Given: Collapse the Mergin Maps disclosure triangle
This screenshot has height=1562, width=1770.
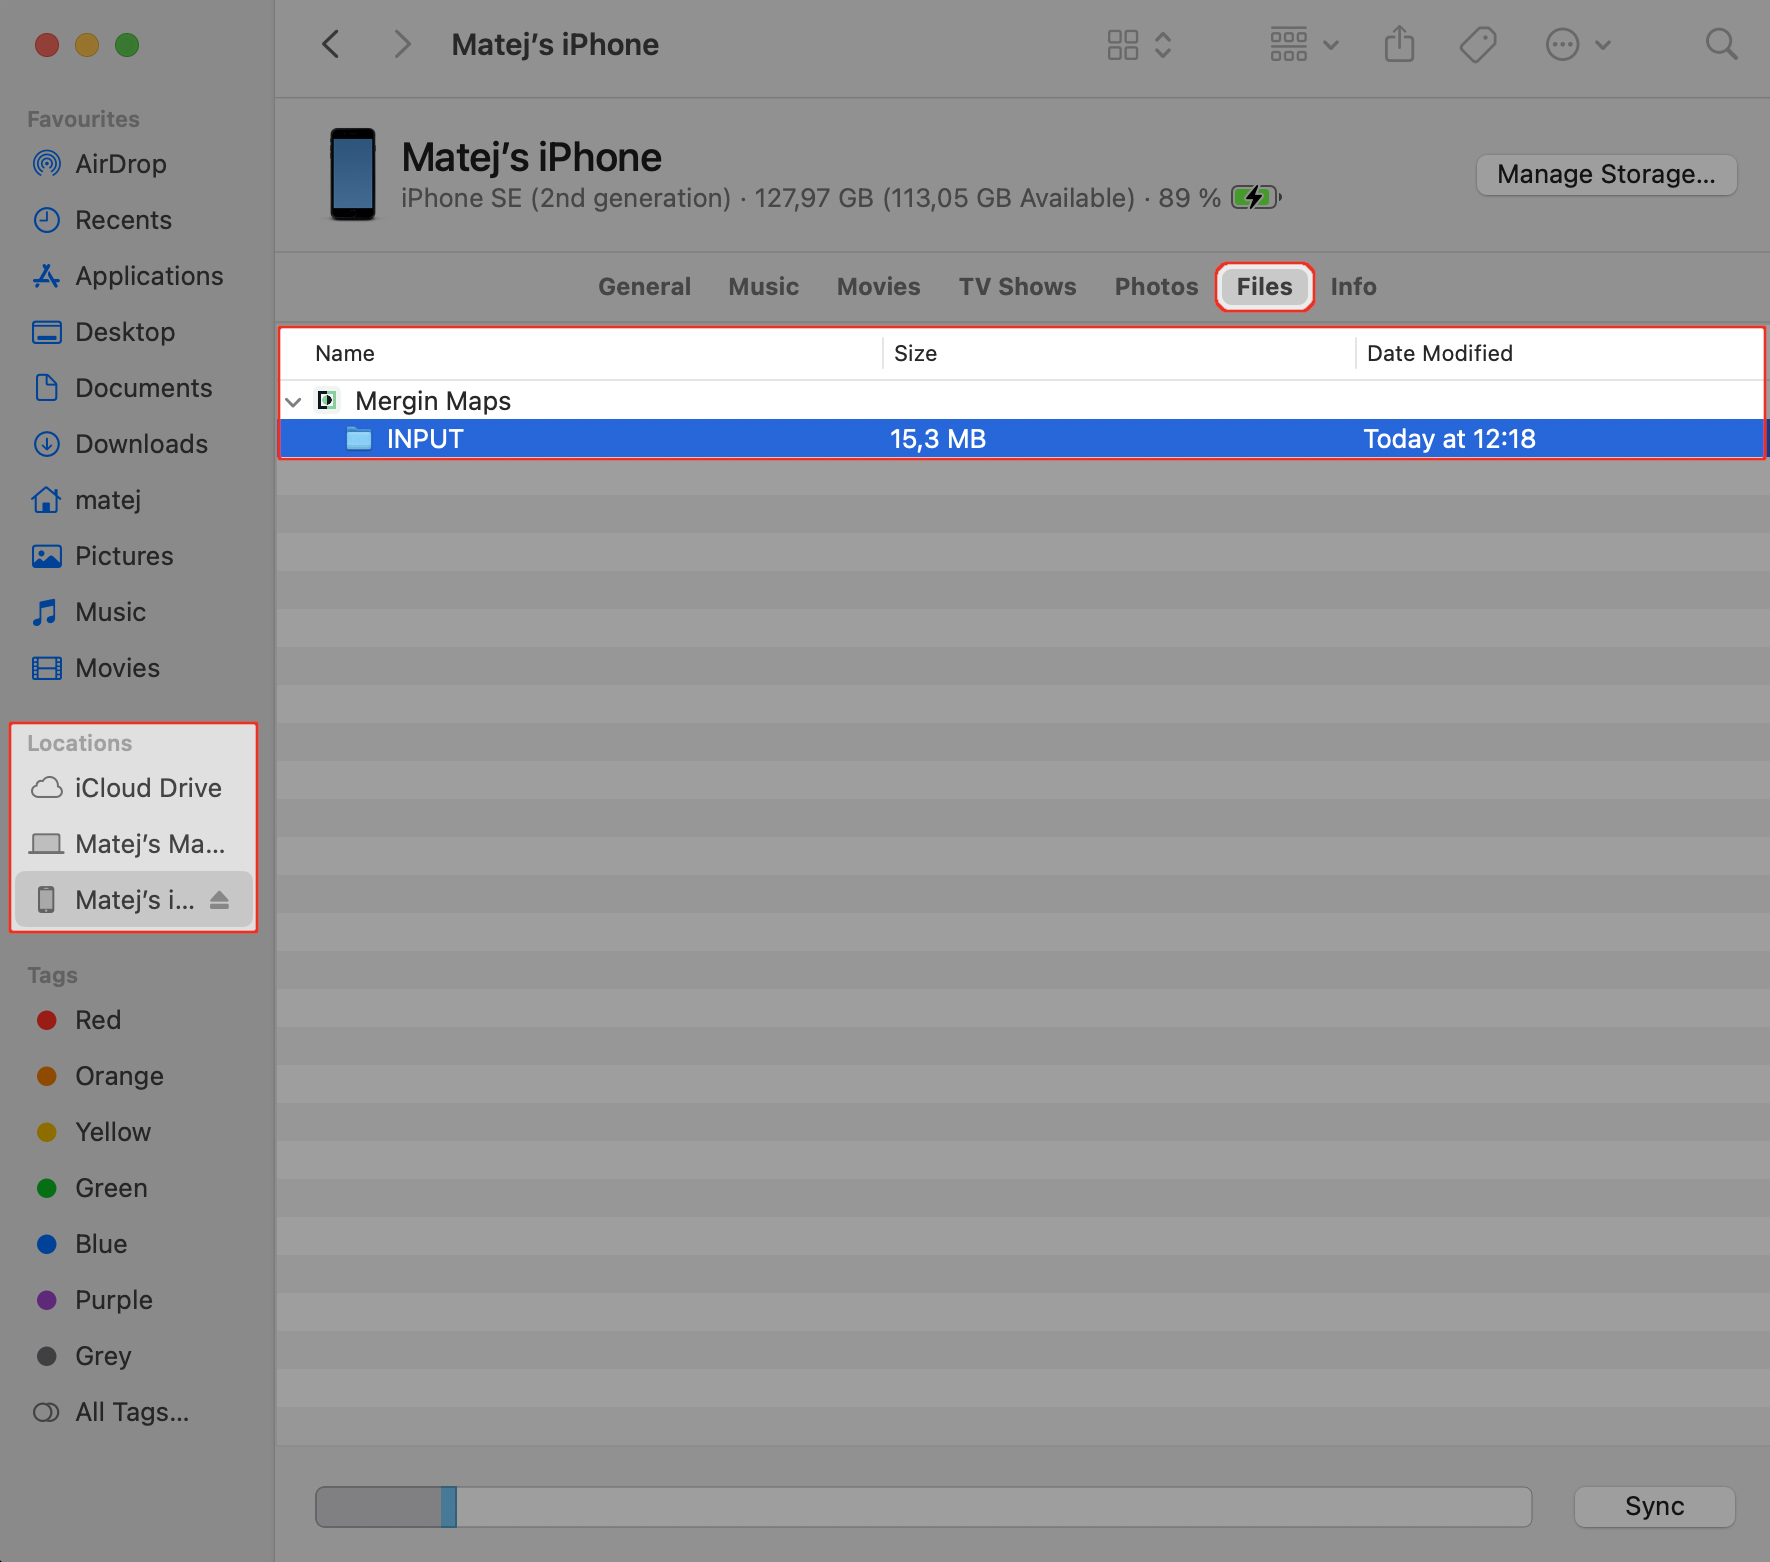Looking at the screenshot, I should tap(293, 401).
